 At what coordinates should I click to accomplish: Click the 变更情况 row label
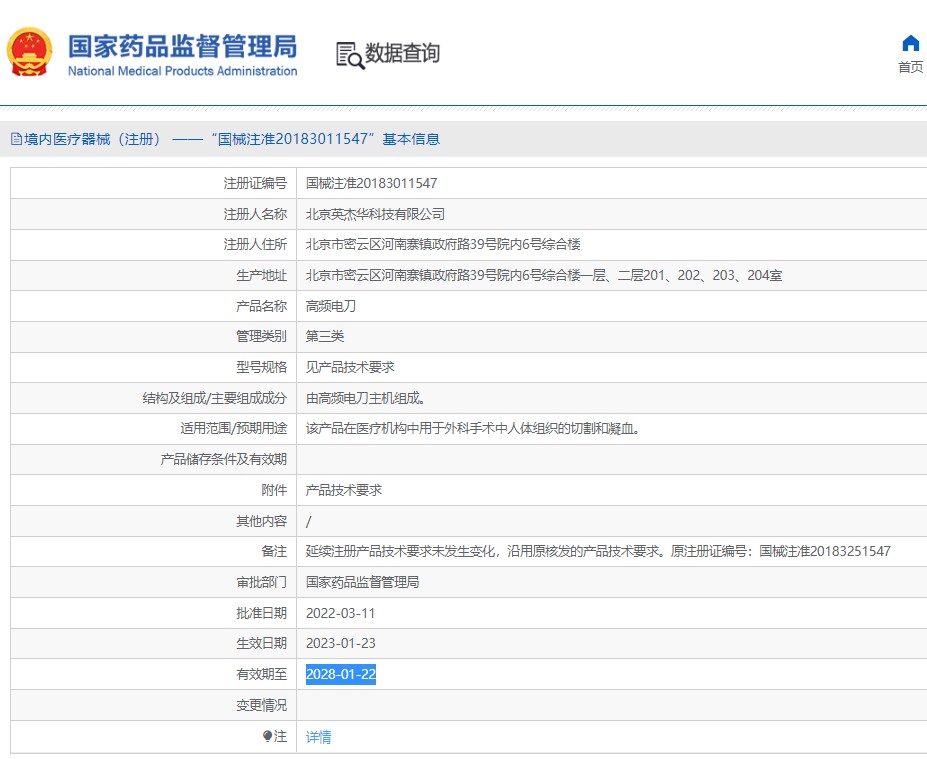coord(261,705)
